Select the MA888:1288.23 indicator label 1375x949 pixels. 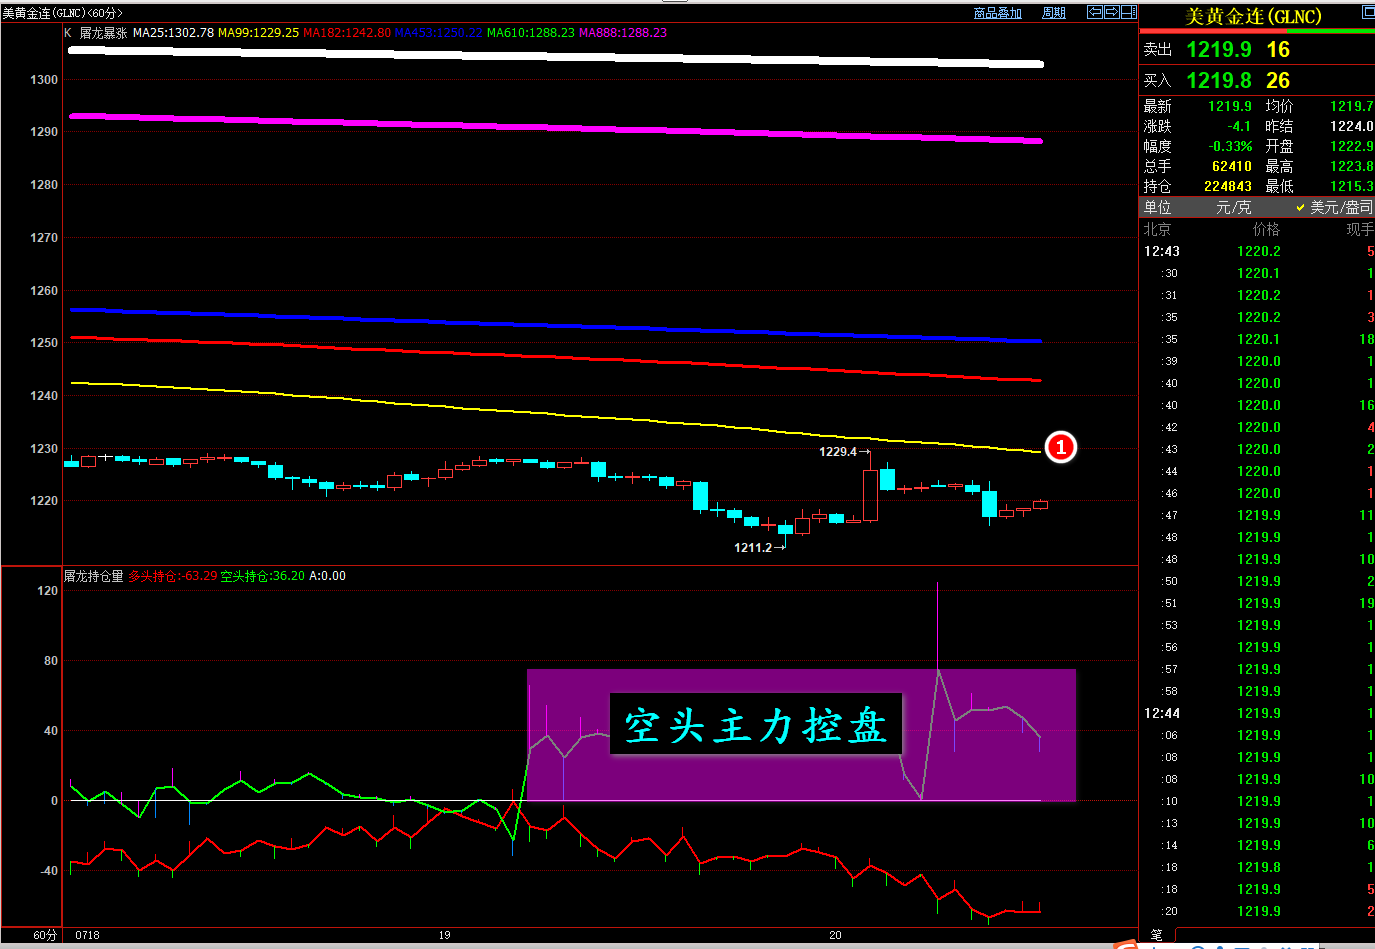[623, 33]
